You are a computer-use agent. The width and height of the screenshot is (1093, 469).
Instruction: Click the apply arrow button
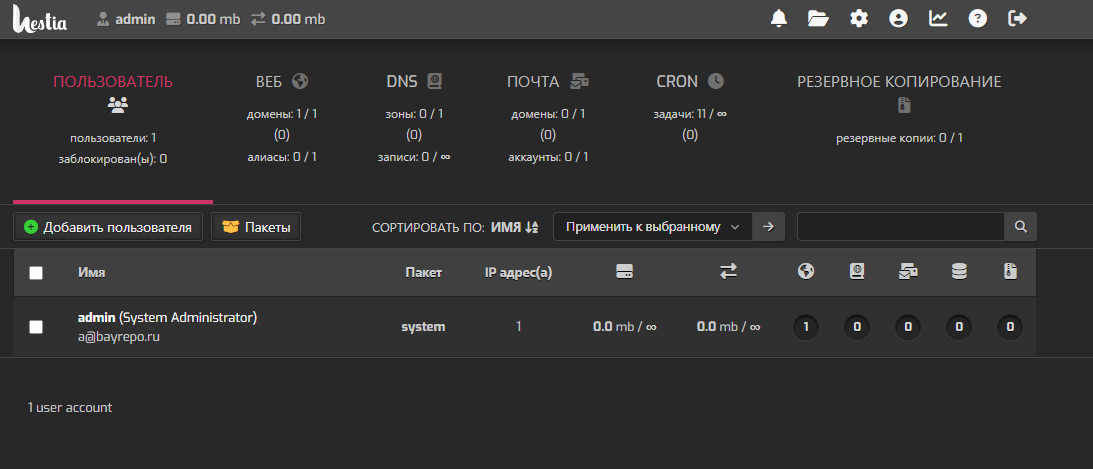click(768, 227)
